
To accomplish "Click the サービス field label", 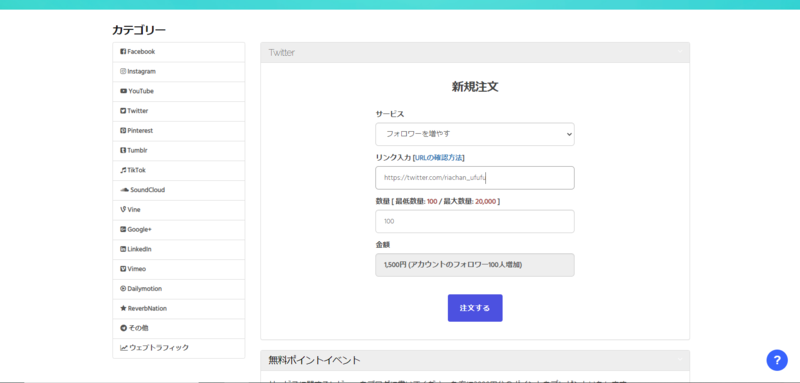I will [x=390, y=114].
